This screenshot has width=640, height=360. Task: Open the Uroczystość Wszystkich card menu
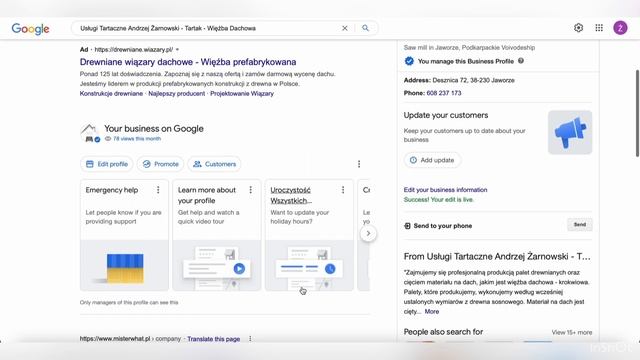343,190
